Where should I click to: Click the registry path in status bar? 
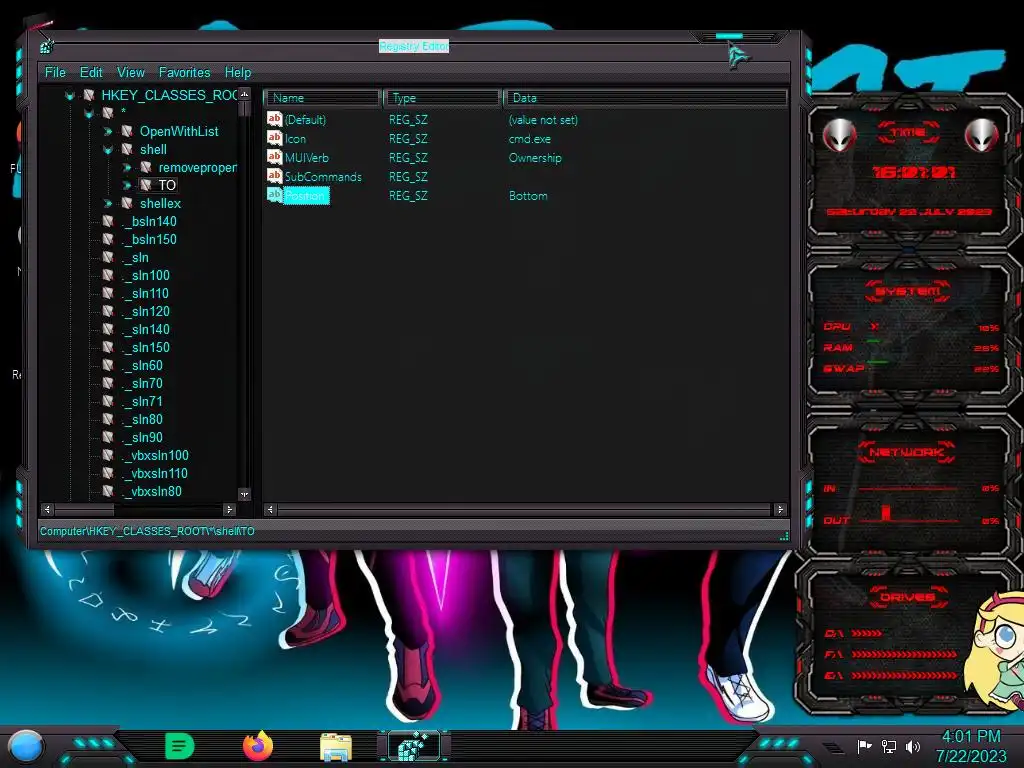[x=147, y=531]
